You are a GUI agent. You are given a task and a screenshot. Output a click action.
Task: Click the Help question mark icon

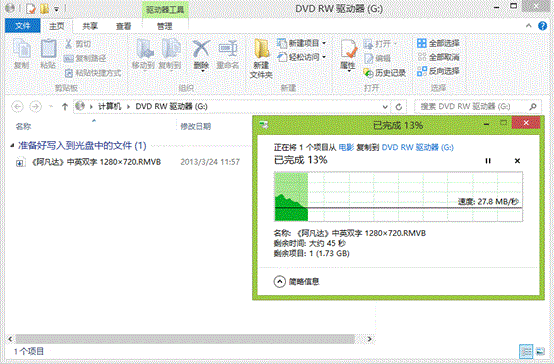[x=542, y=26]
